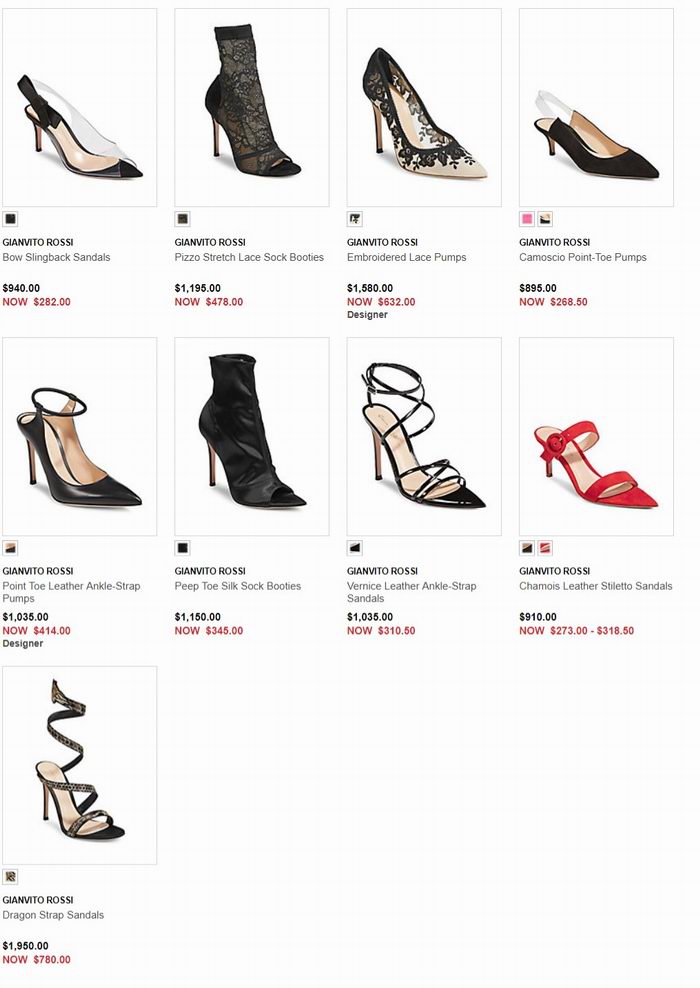Select black swatch under Bow Slingback Sandals

point(10,219)
